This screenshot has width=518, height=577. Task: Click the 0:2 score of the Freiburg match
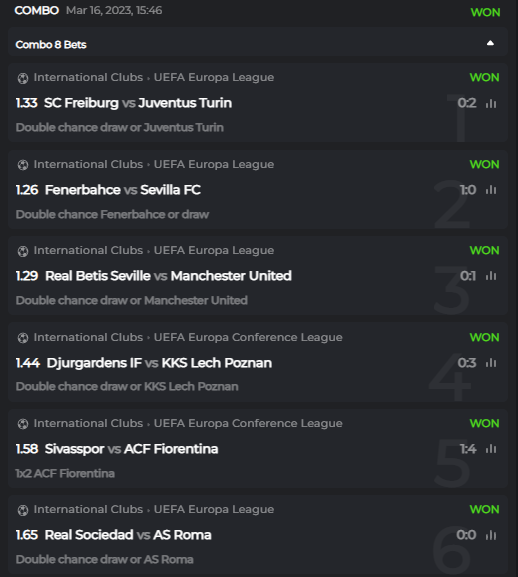[x=467, y=103]
